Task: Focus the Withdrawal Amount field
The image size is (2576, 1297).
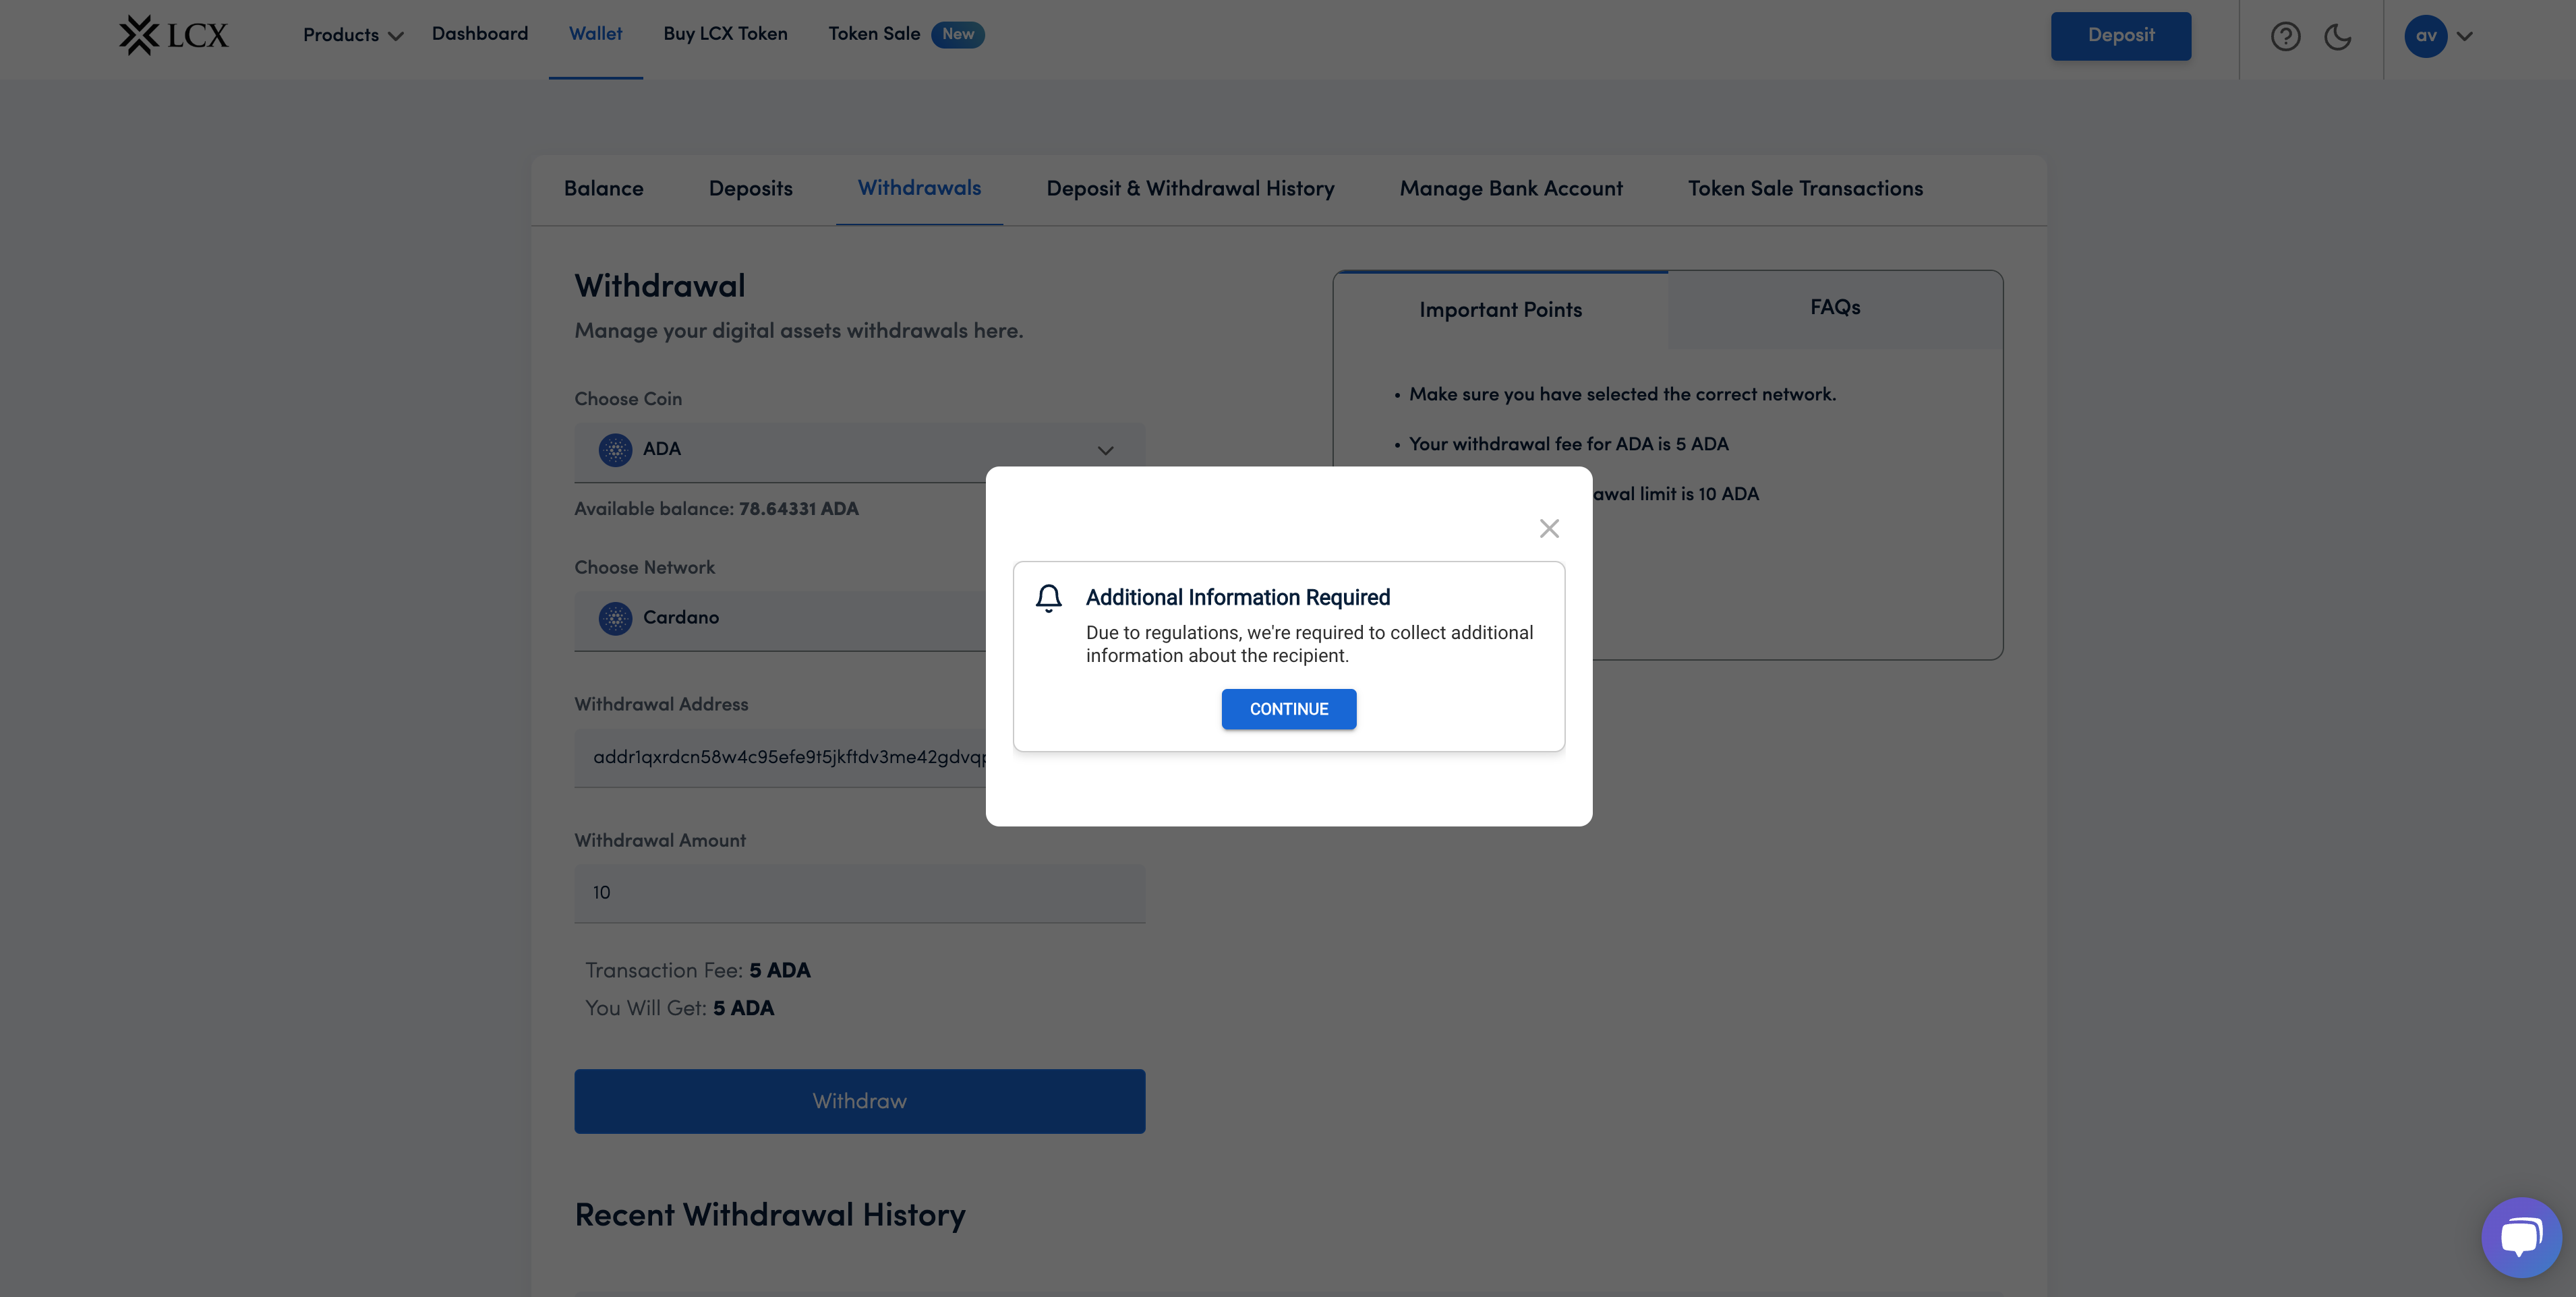Action: (x=859, y=893)
